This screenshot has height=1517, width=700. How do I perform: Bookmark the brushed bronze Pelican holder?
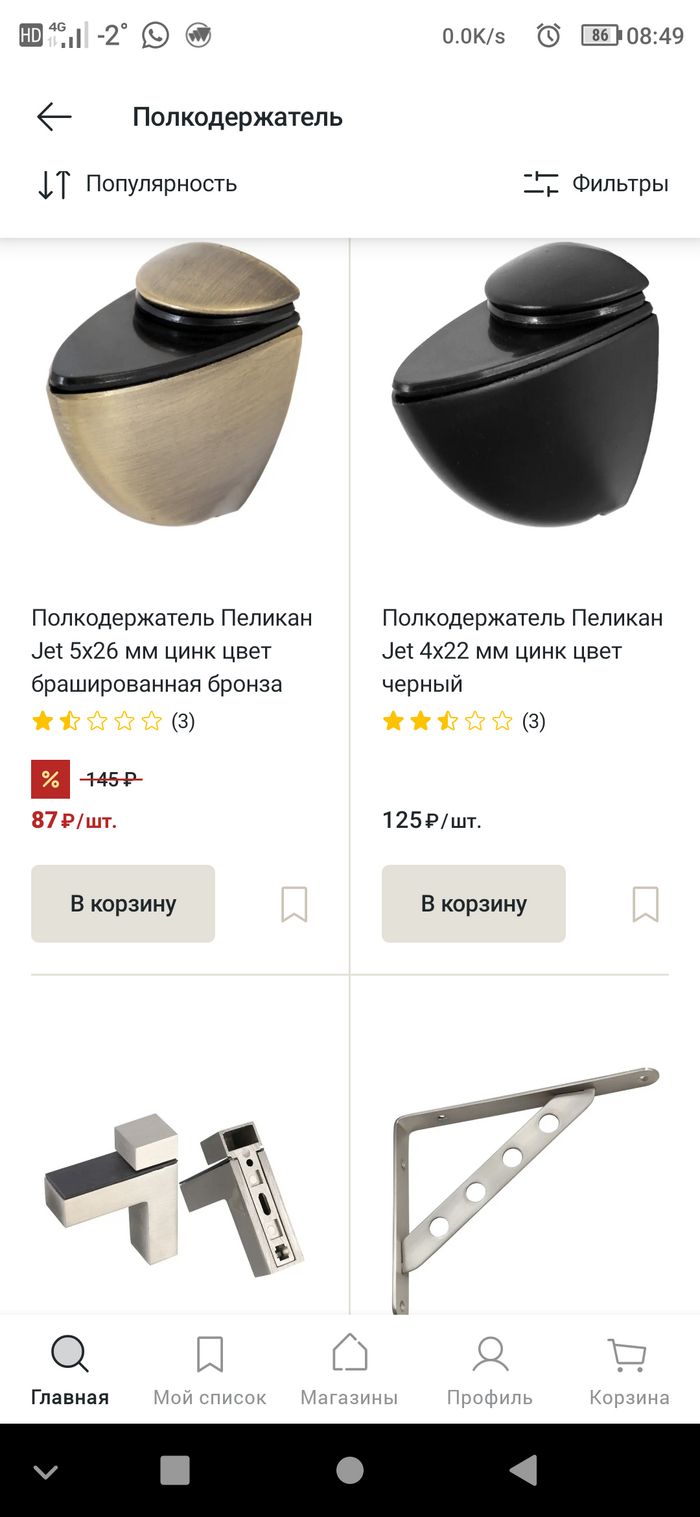tap(294, 904)
